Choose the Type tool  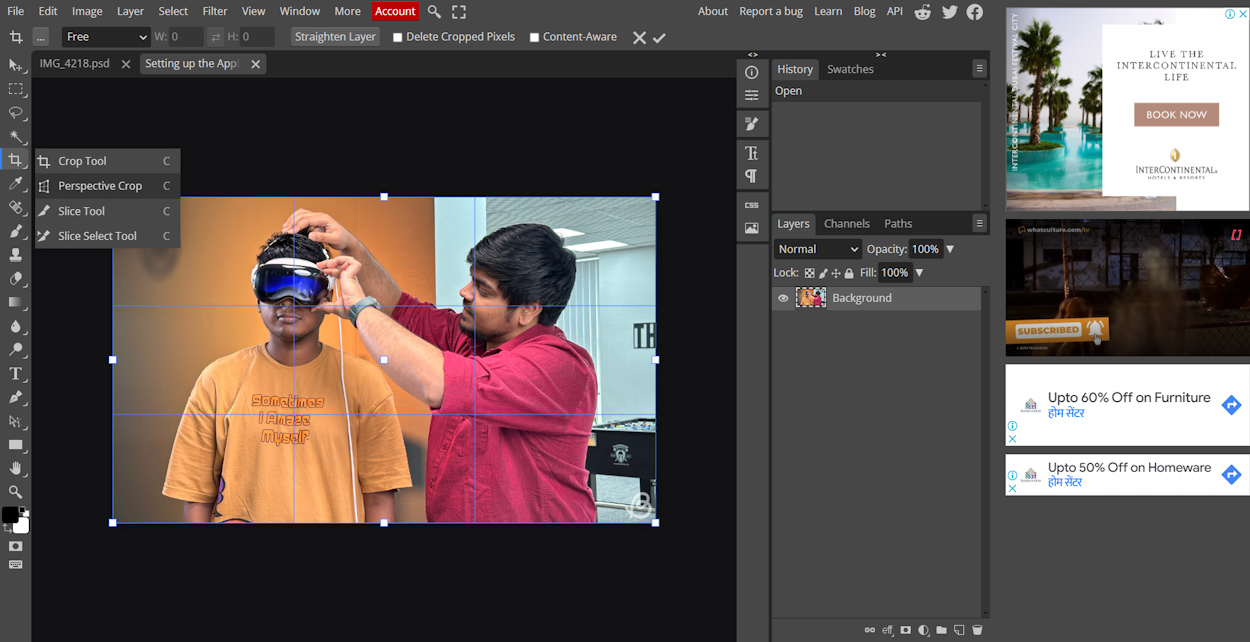(15, 372)
